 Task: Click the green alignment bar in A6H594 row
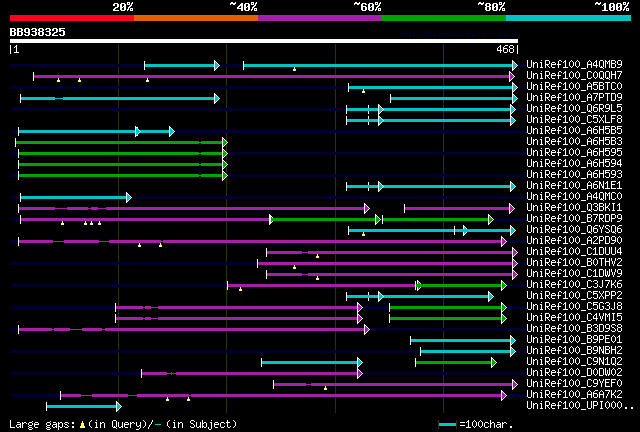[122, 165]
